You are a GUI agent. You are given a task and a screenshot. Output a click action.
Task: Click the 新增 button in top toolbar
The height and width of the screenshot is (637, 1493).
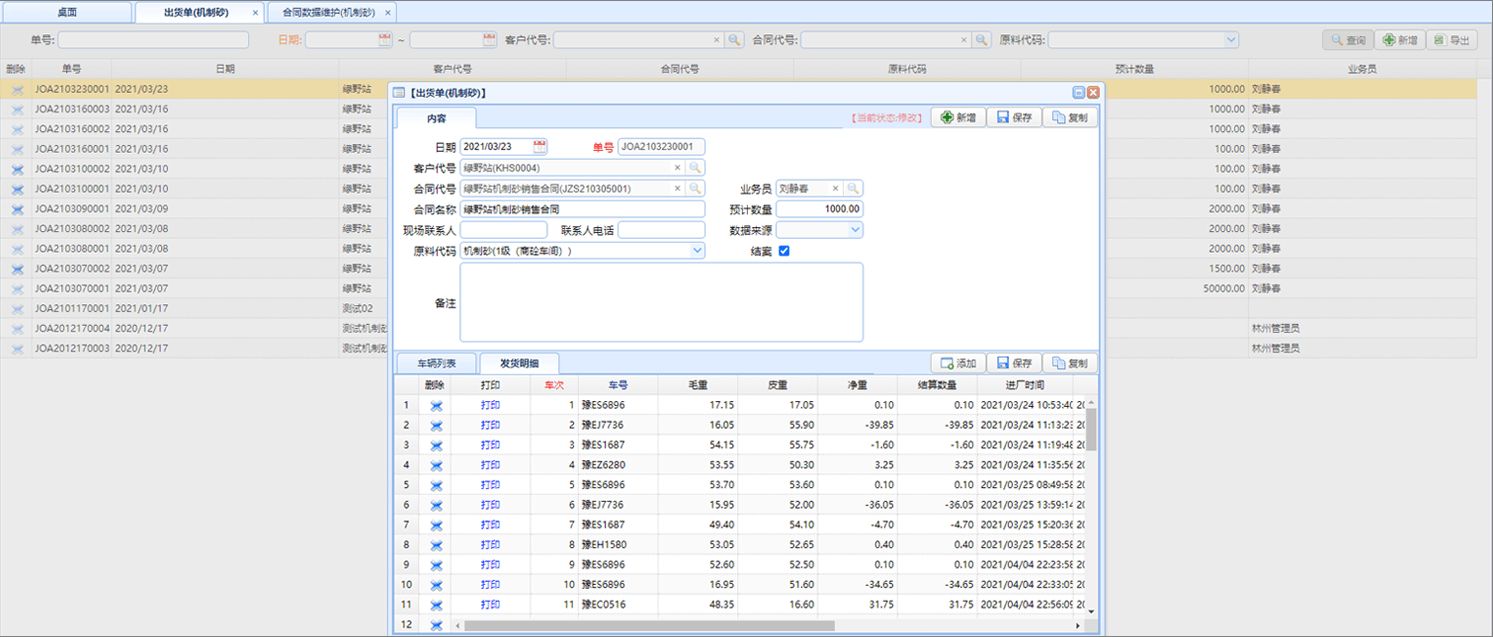[1399, 40]
